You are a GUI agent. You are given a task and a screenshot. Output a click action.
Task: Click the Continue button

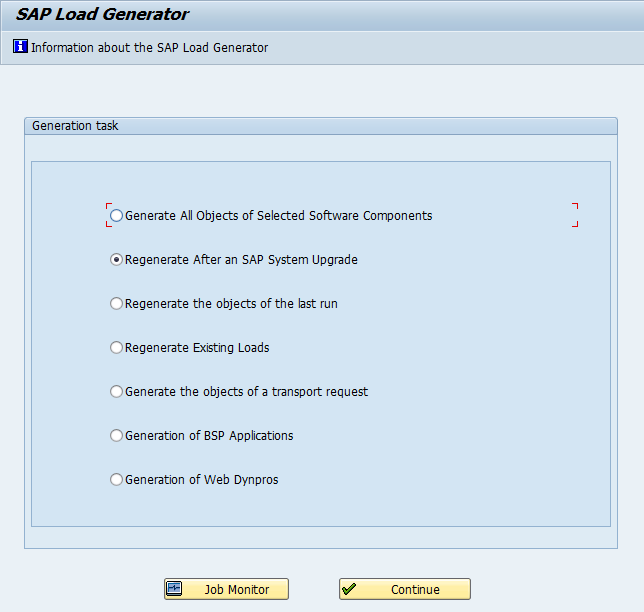(x=405, y=589)
